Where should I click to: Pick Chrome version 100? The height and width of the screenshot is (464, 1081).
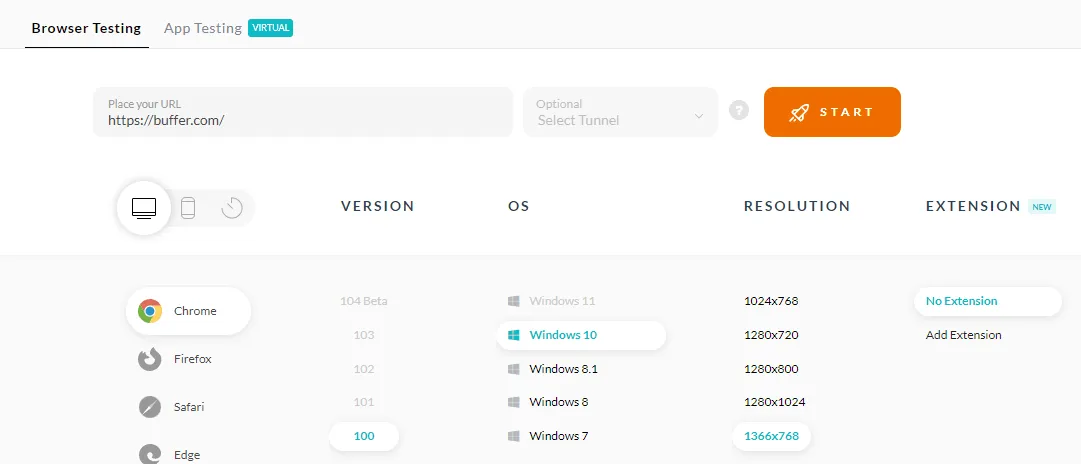pos(364,436)
